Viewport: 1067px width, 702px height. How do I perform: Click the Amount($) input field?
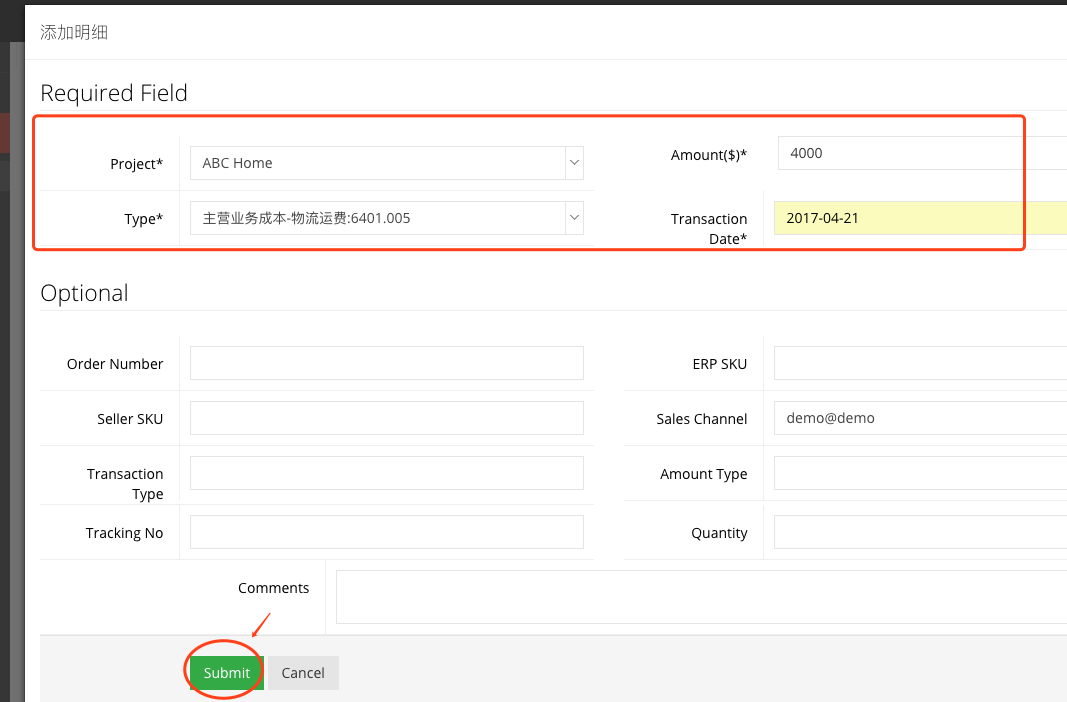[x=922, y=153]
